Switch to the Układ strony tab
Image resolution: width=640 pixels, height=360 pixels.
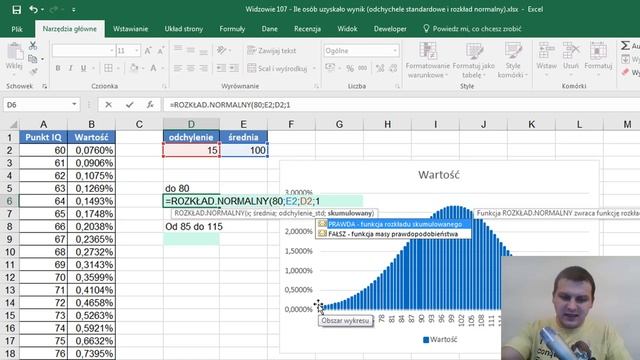pyautogui.click(x=184, y=29)
